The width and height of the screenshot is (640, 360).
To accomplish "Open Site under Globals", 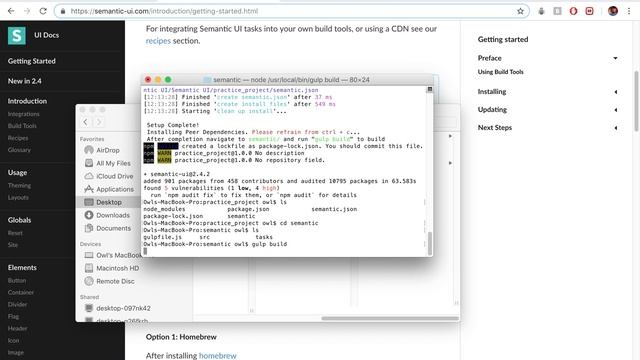I will pos(13,245).
